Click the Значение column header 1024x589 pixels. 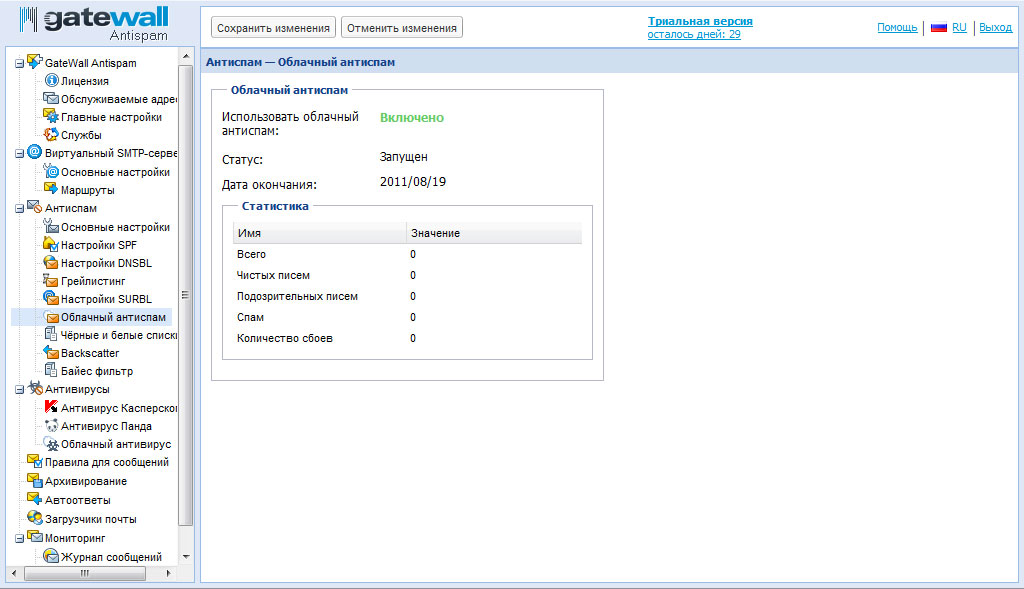point(494,233)
